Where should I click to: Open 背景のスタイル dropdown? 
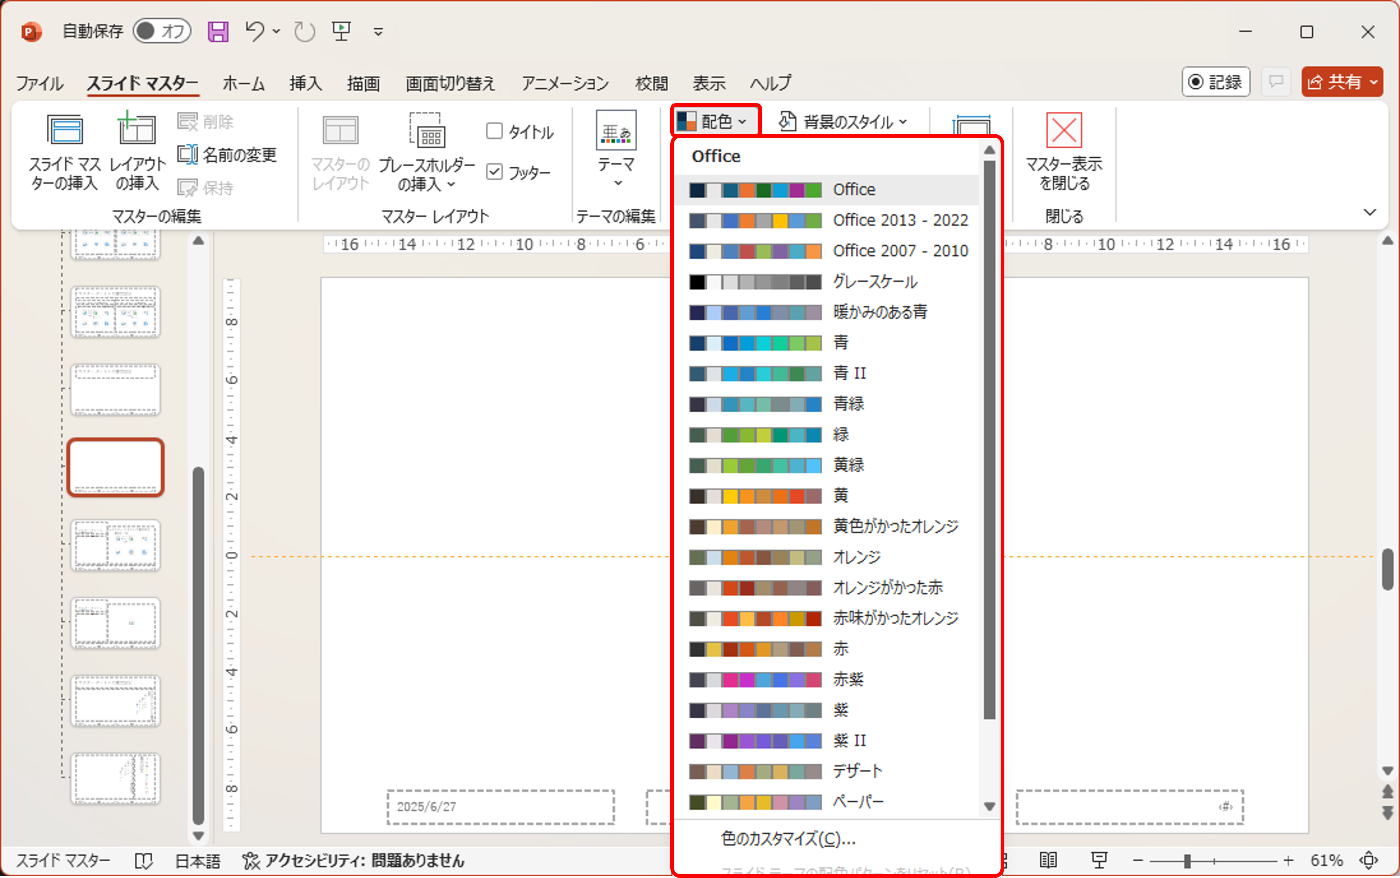pyautogui.click(x=843, y=121)
